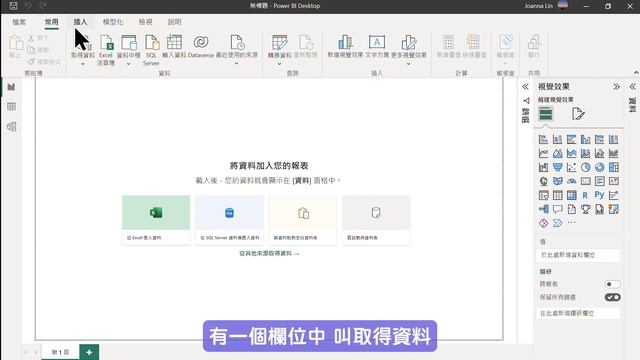Expand the Data (資料) pane

point(632,87)
